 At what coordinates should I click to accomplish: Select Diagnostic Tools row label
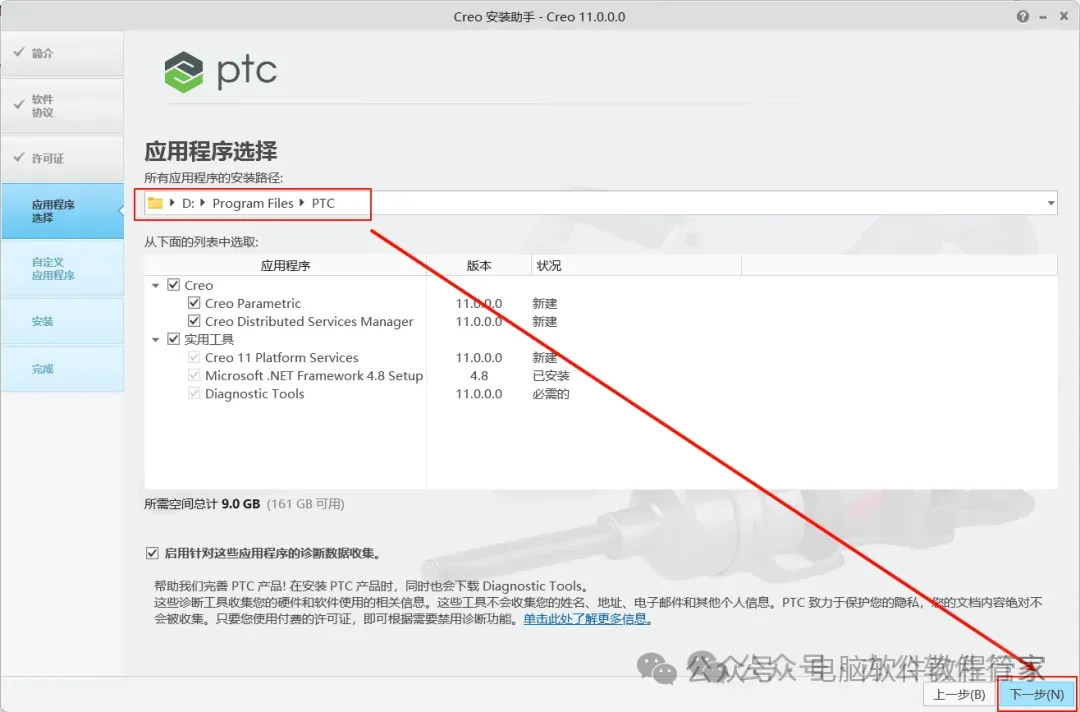click(254, 393)
